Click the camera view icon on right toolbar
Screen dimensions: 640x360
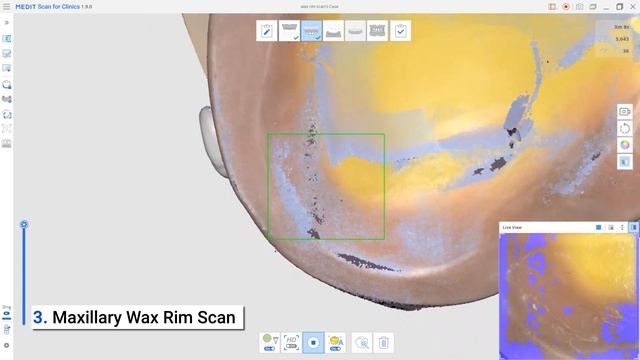624,112
